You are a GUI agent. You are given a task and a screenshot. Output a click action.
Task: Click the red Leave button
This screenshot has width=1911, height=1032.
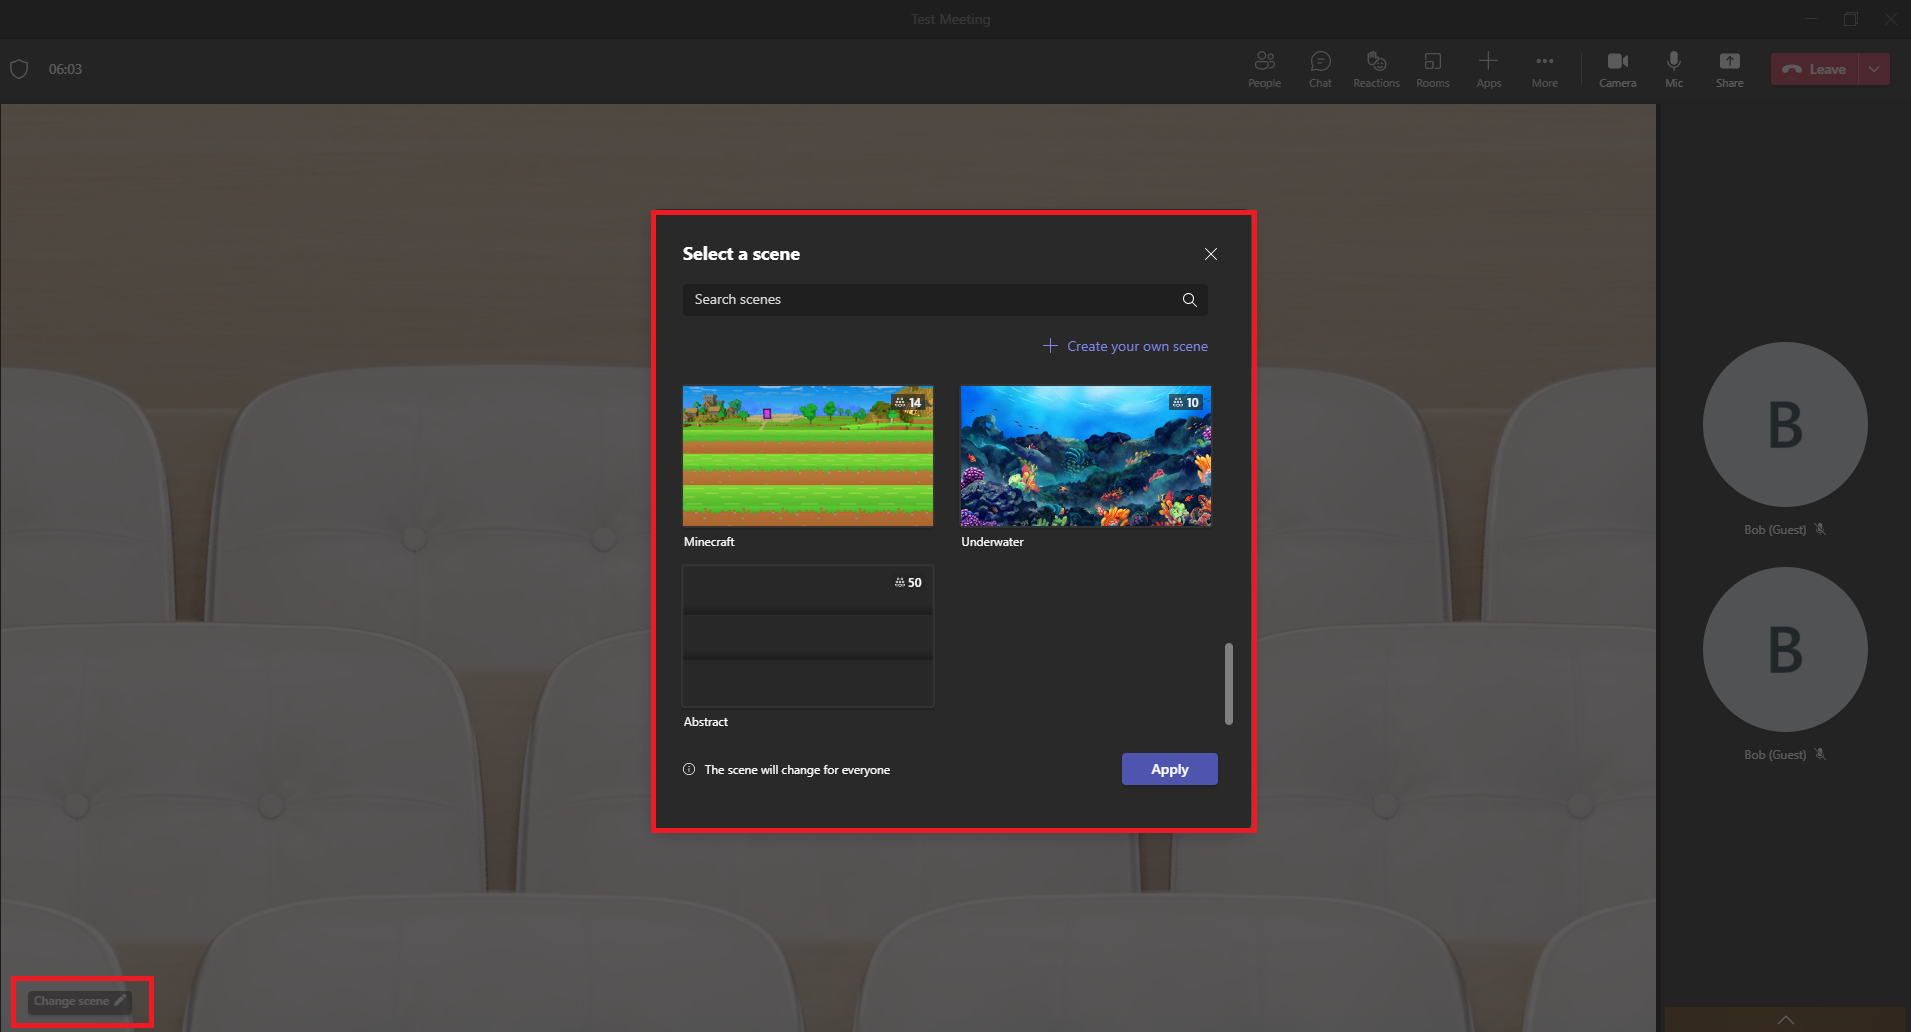coord(1814,69)
